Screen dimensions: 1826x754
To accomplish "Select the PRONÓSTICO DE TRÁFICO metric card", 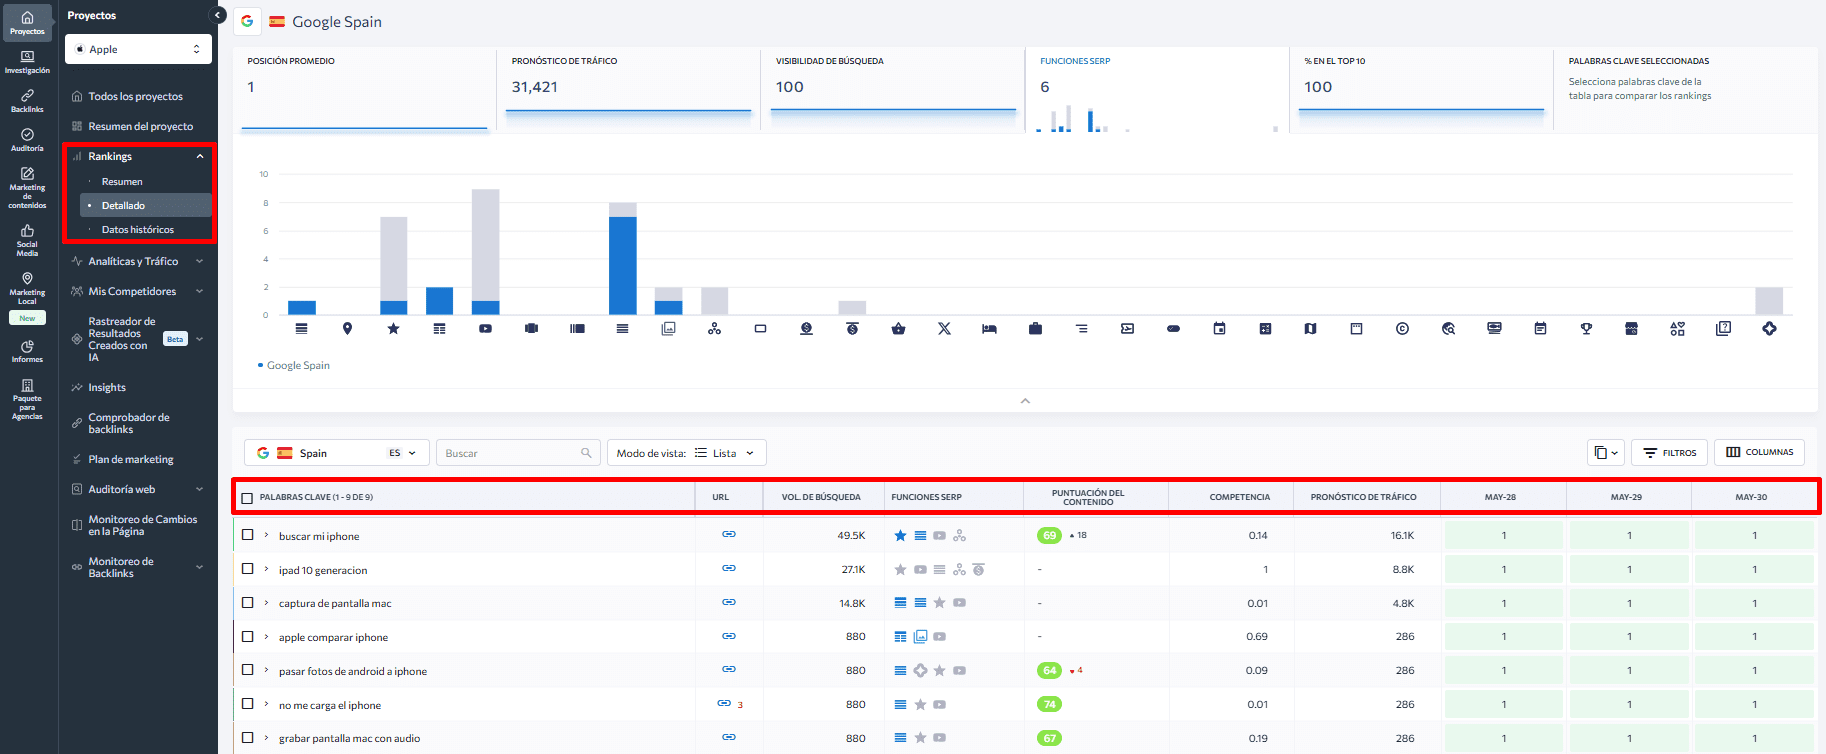I will click(629, 90).
